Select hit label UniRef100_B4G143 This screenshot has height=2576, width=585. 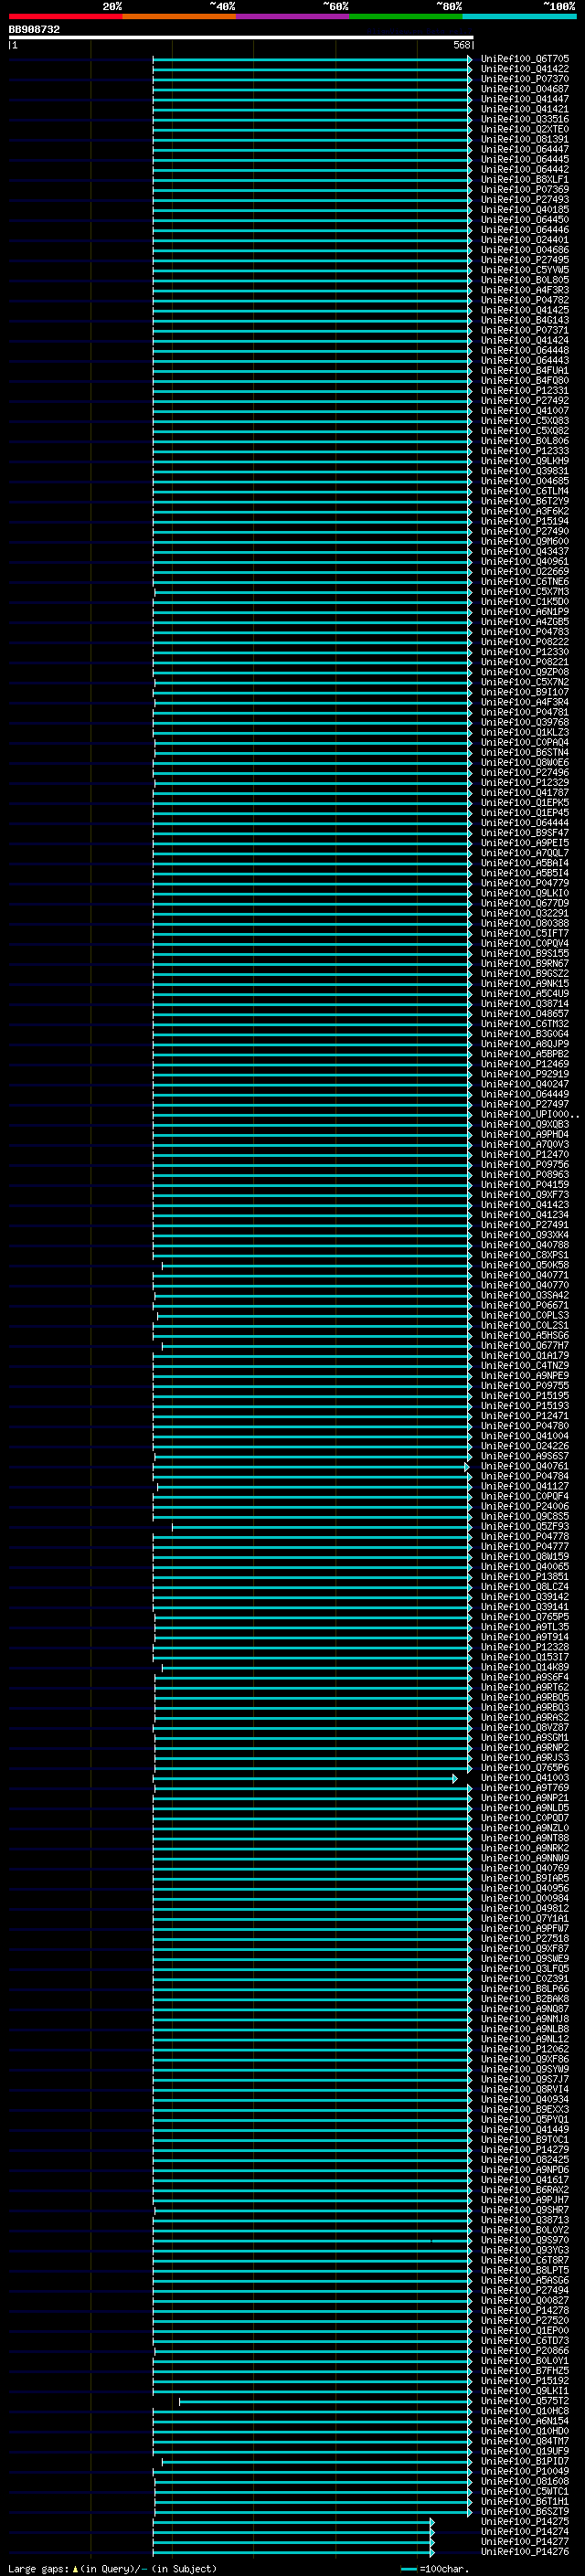click(x=525, y=320)
